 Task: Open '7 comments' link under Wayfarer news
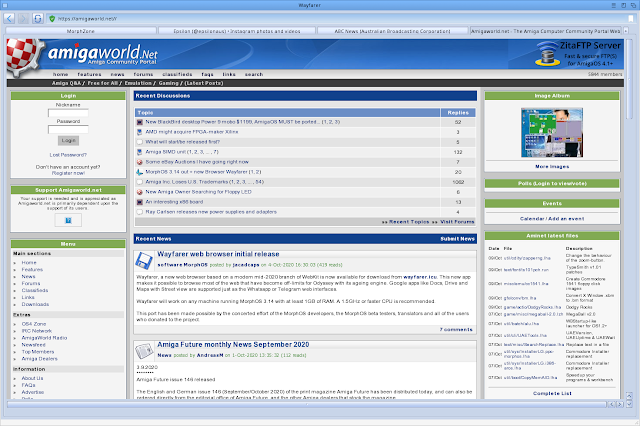point(456,329)
